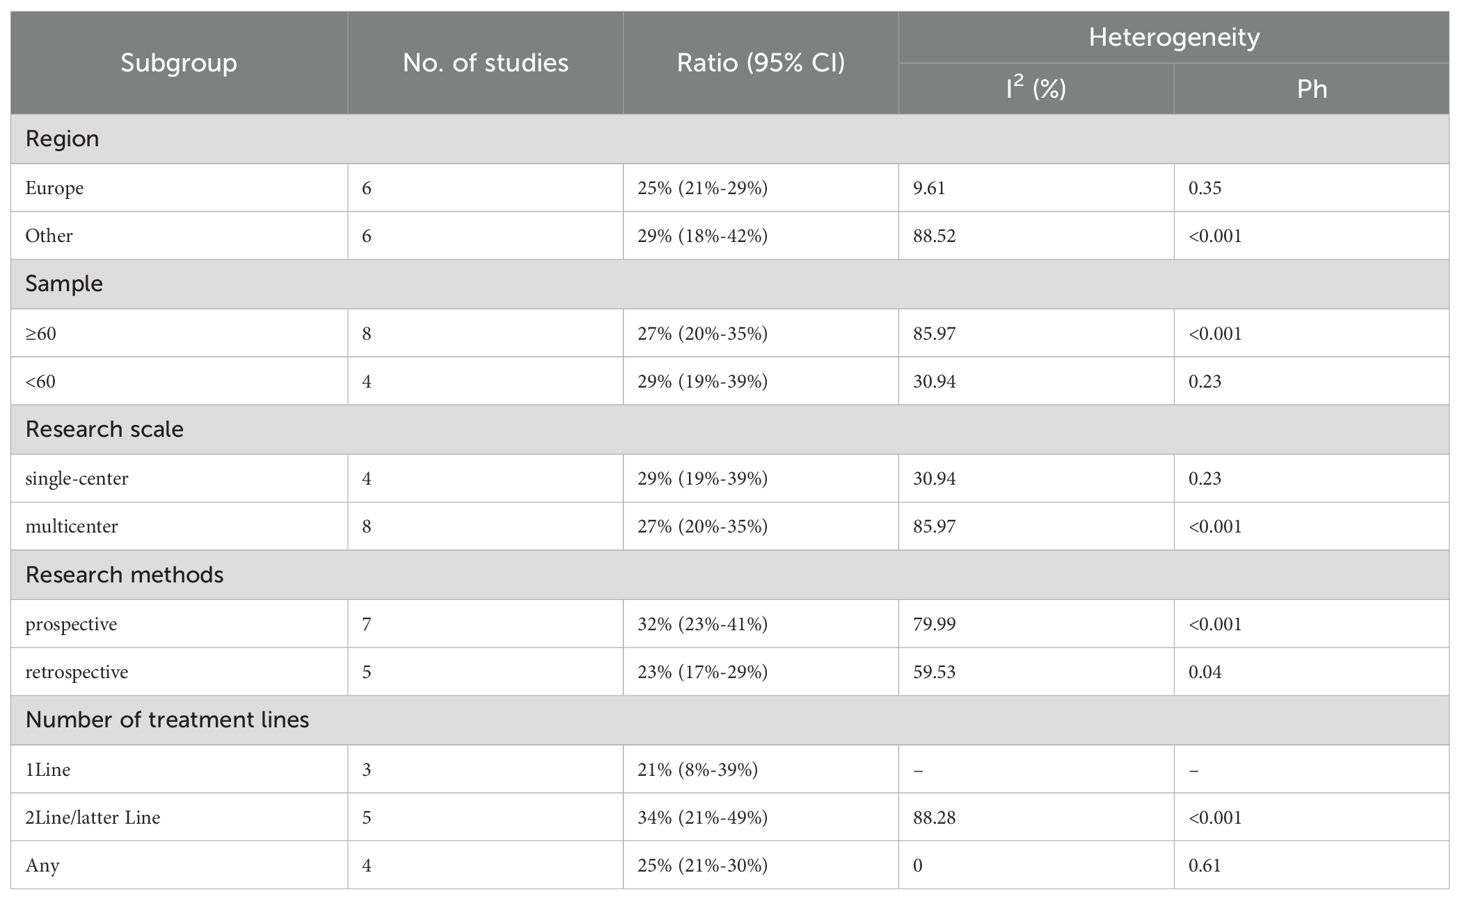Click the 2Line/latter Line cell

(93, 818)
